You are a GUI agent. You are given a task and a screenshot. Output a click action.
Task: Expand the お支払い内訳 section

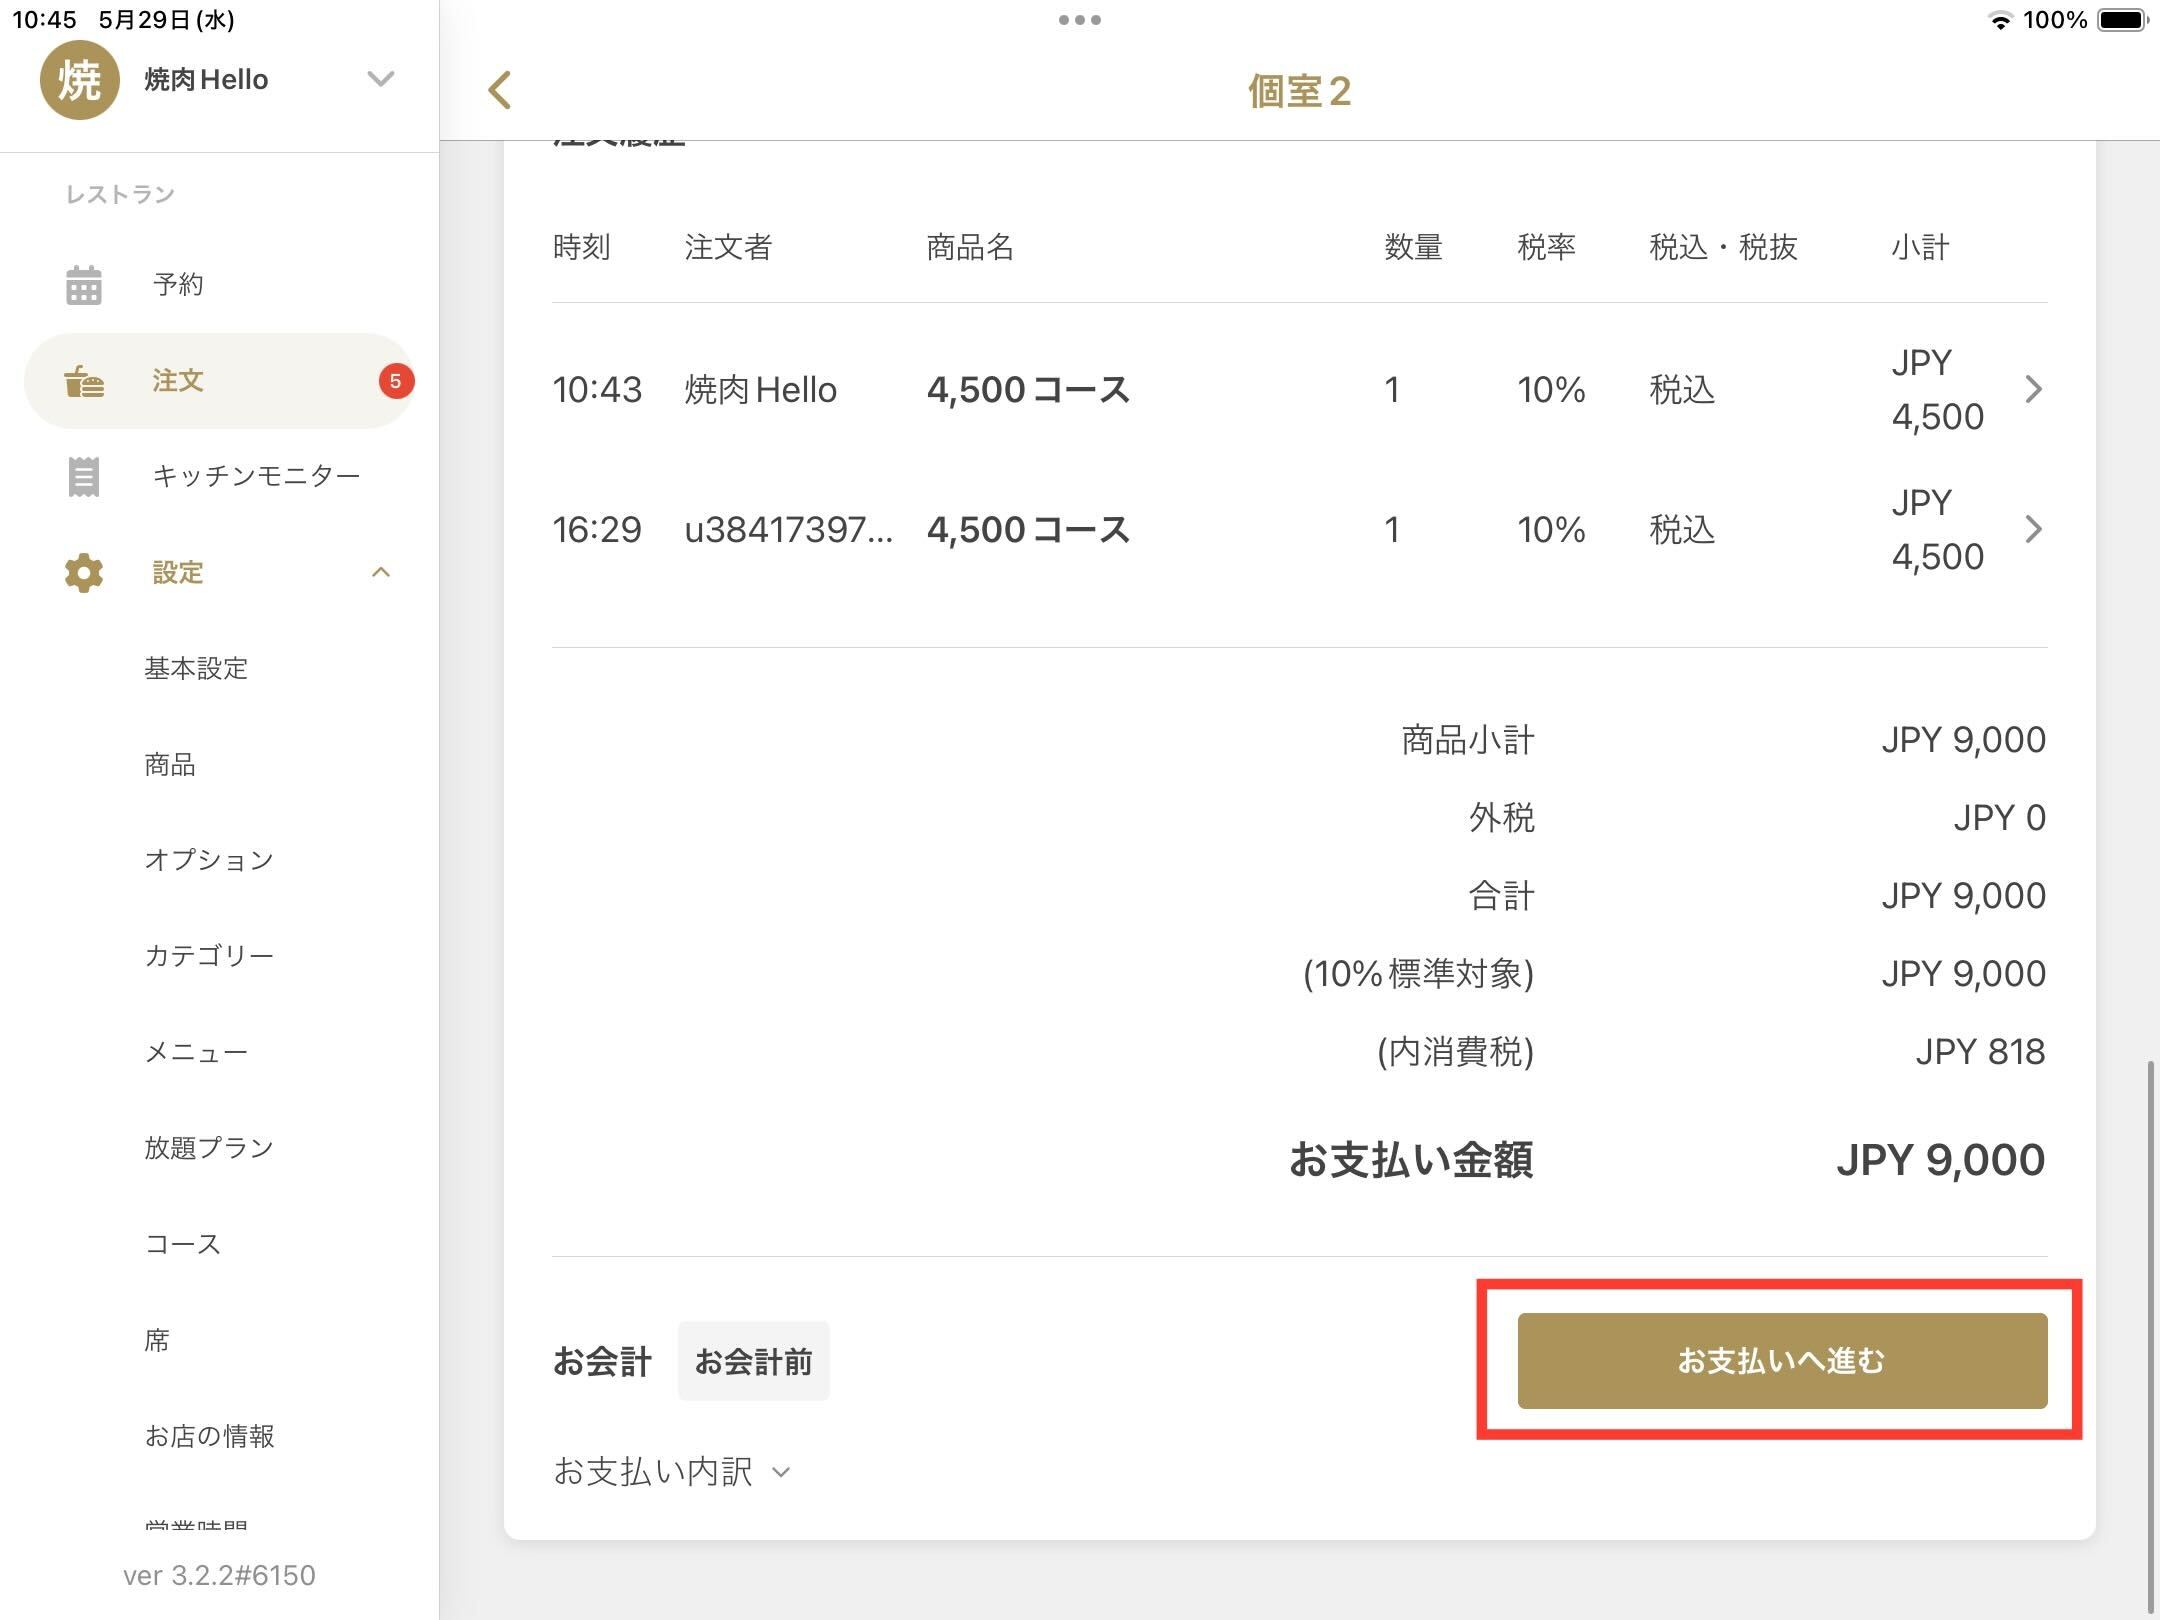click(672, 1471)
